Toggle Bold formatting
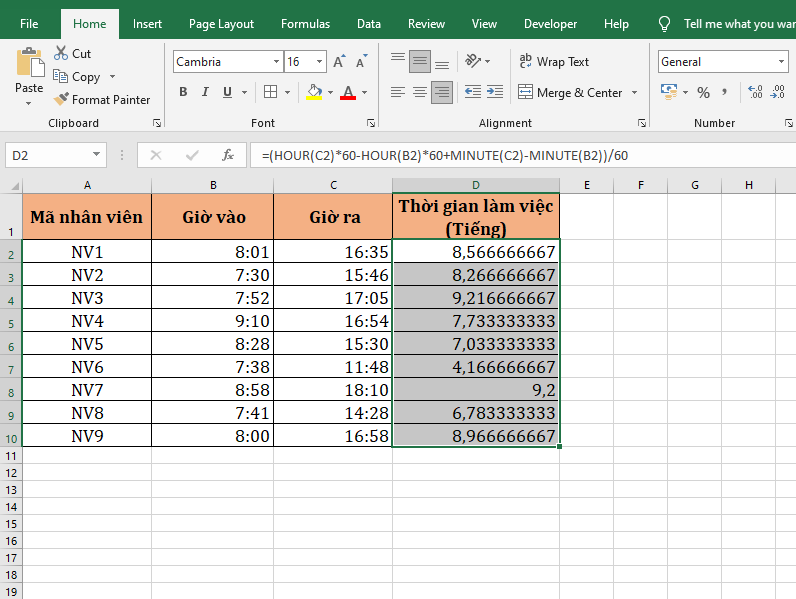 [x=183, y=92]
